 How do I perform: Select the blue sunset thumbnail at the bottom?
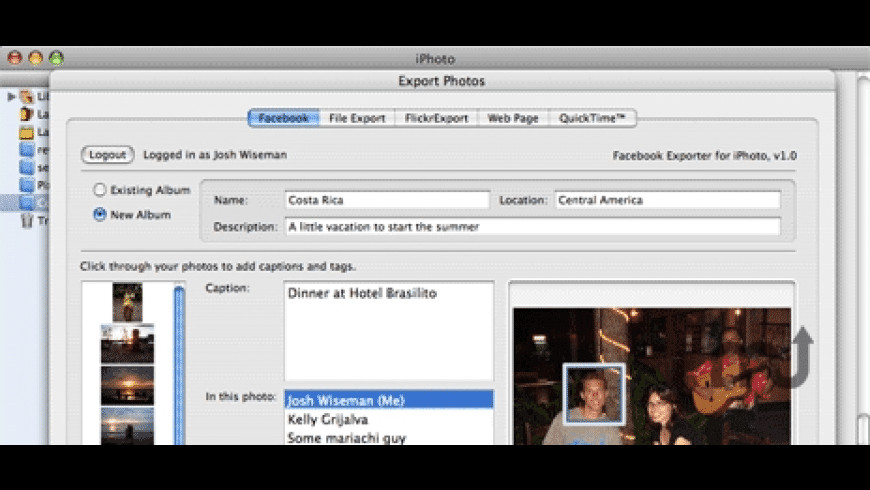click(x=127, y=426)
